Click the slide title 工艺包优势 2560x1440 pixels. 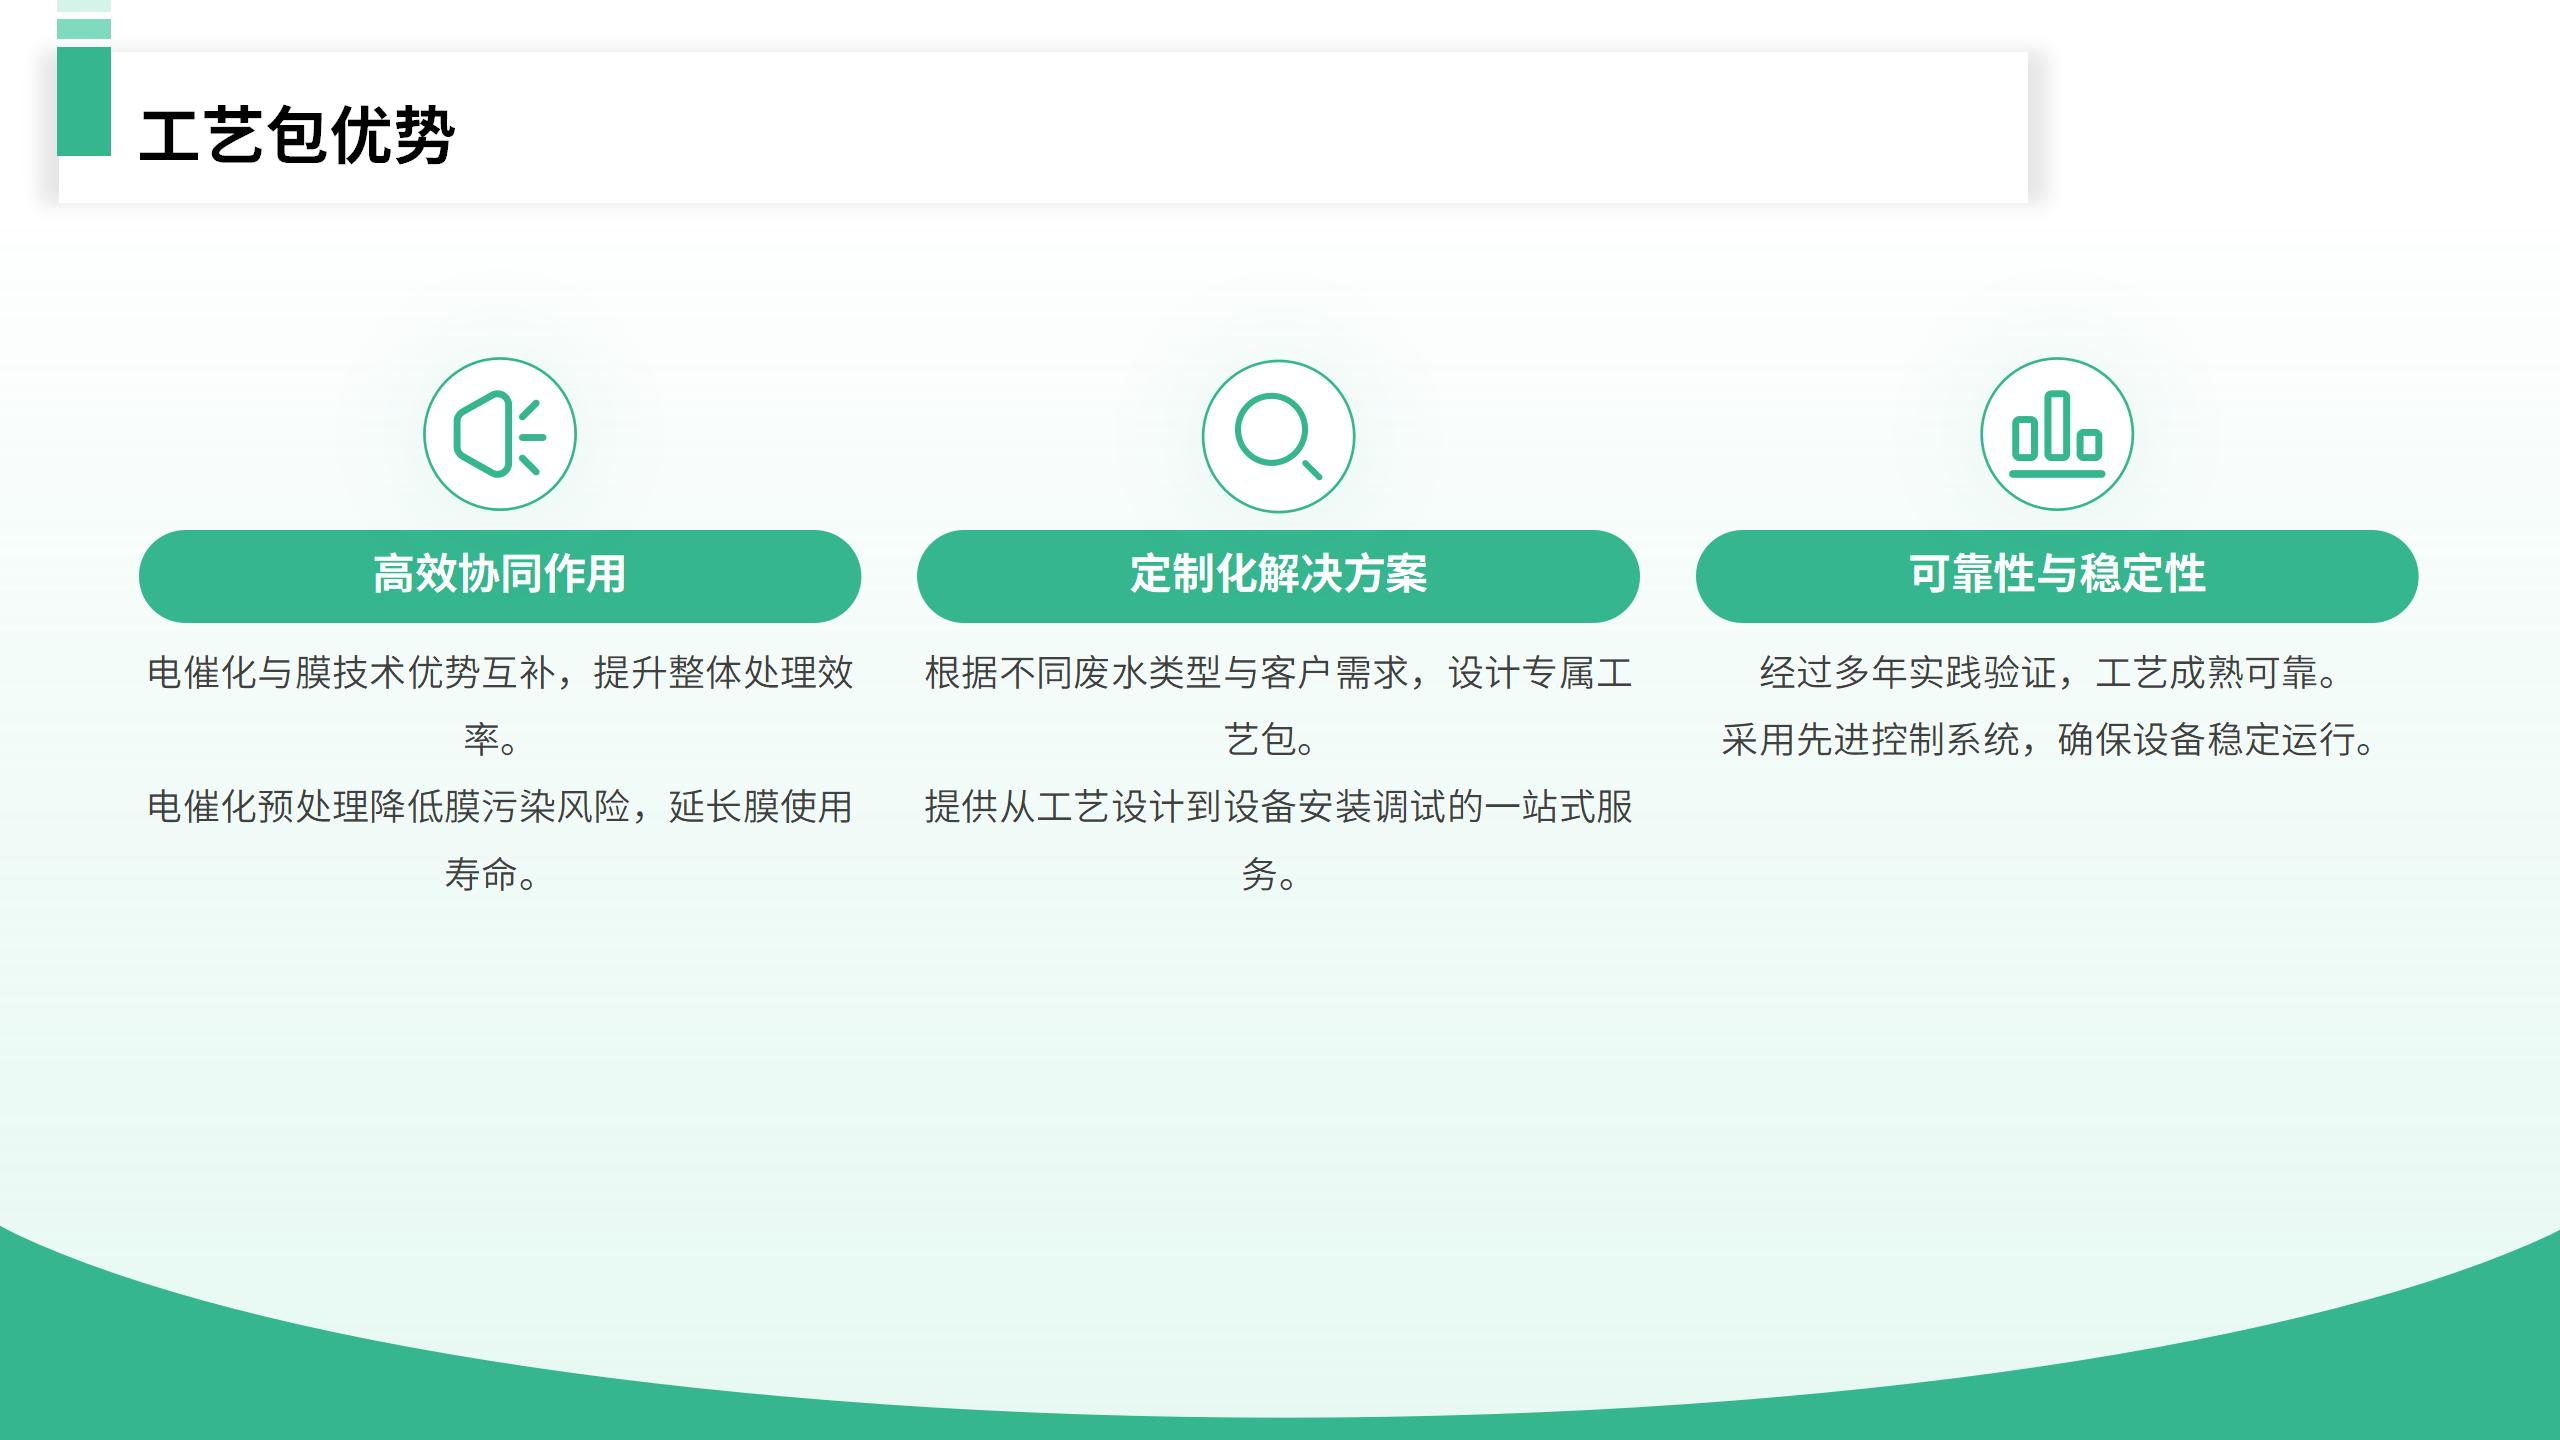297,135
